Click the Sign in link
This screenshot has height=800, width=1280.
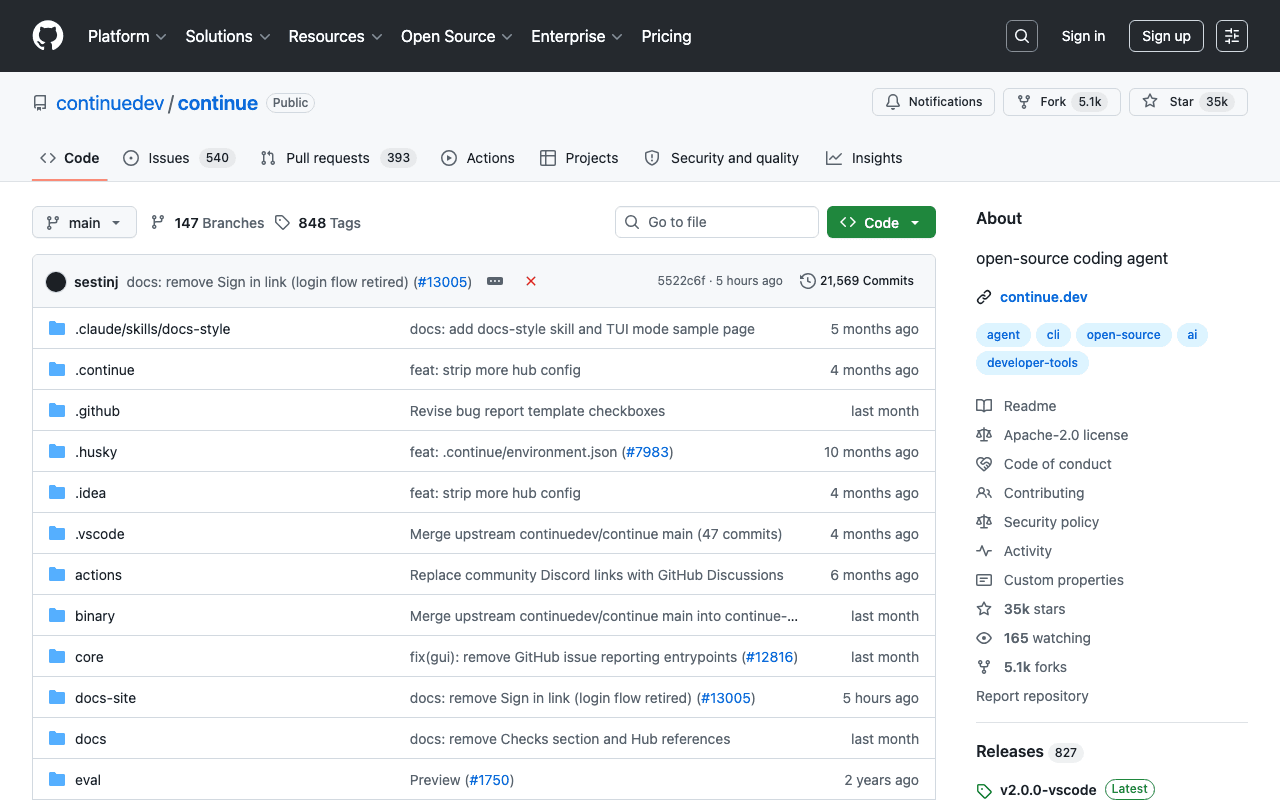pos(1083,36)
